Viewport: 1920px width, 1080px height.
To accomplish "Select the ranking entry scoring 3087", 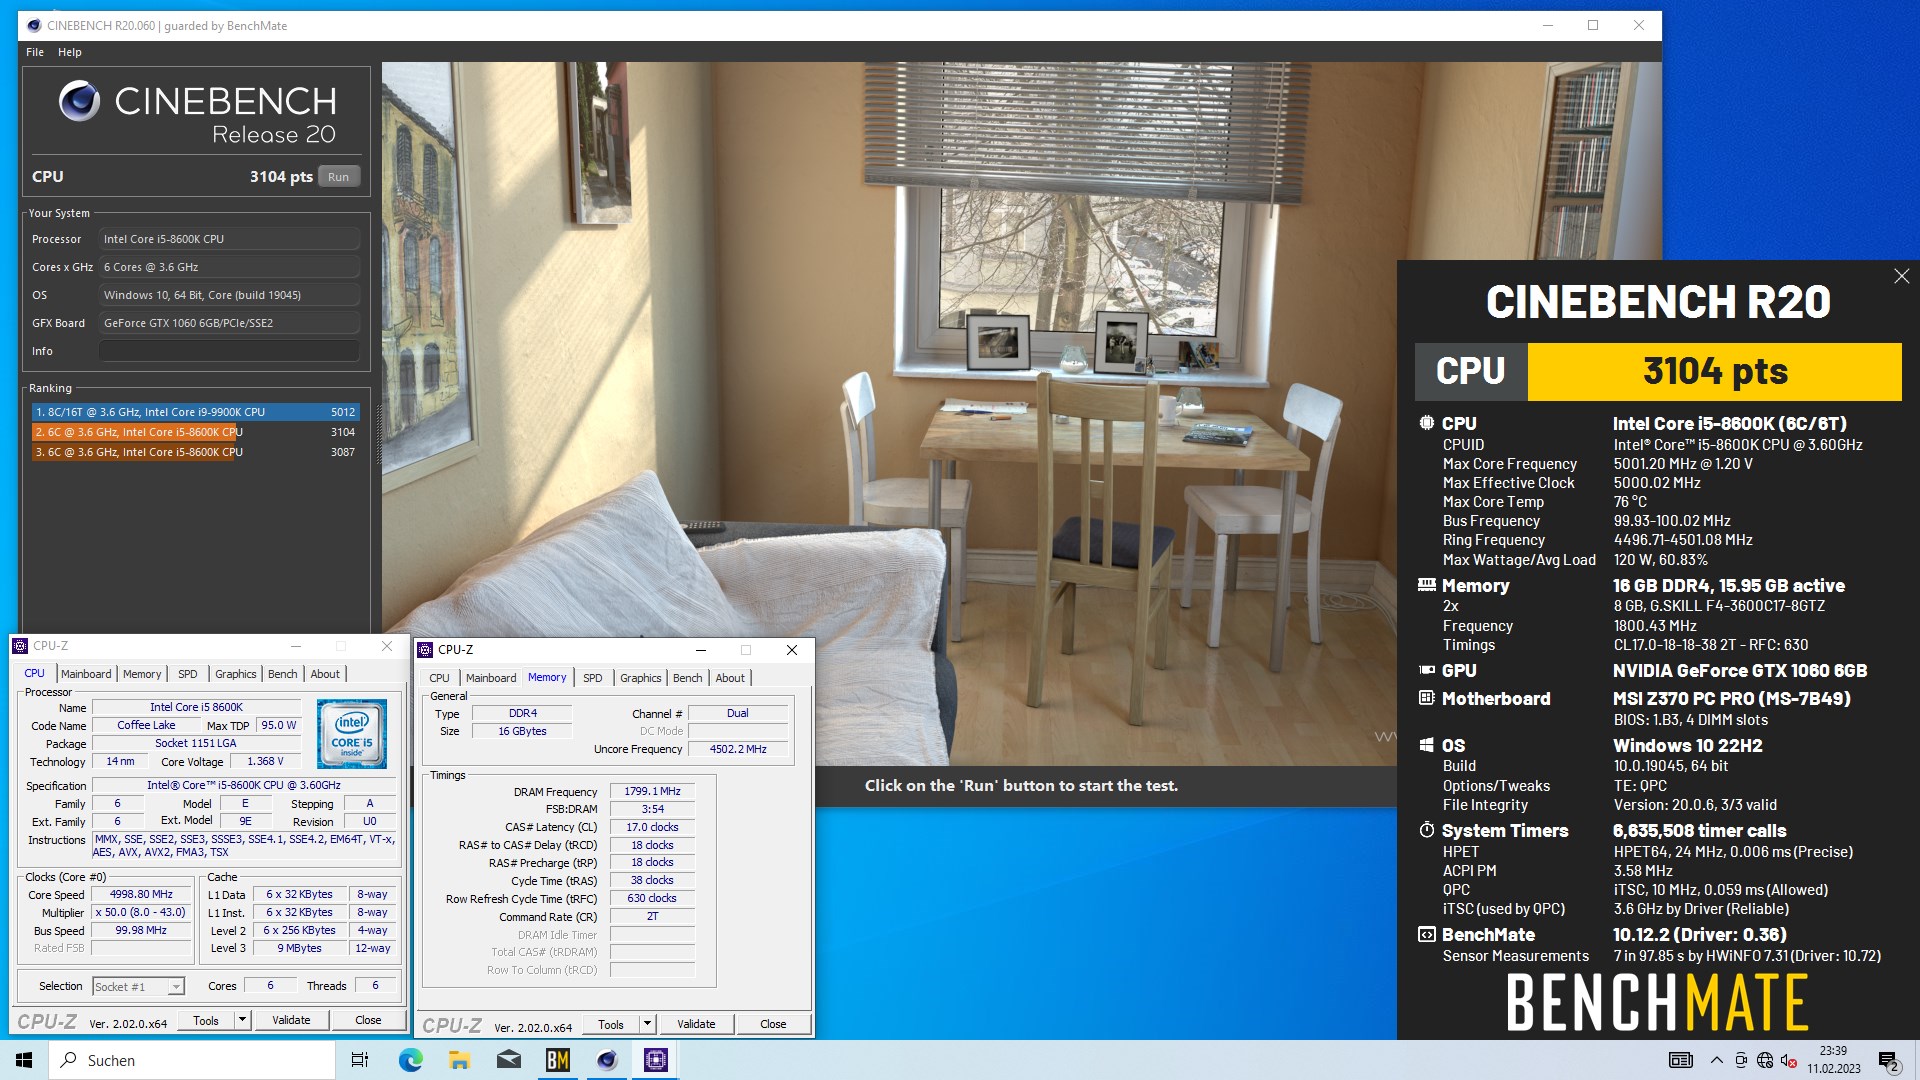I will [x=195, y=452].
